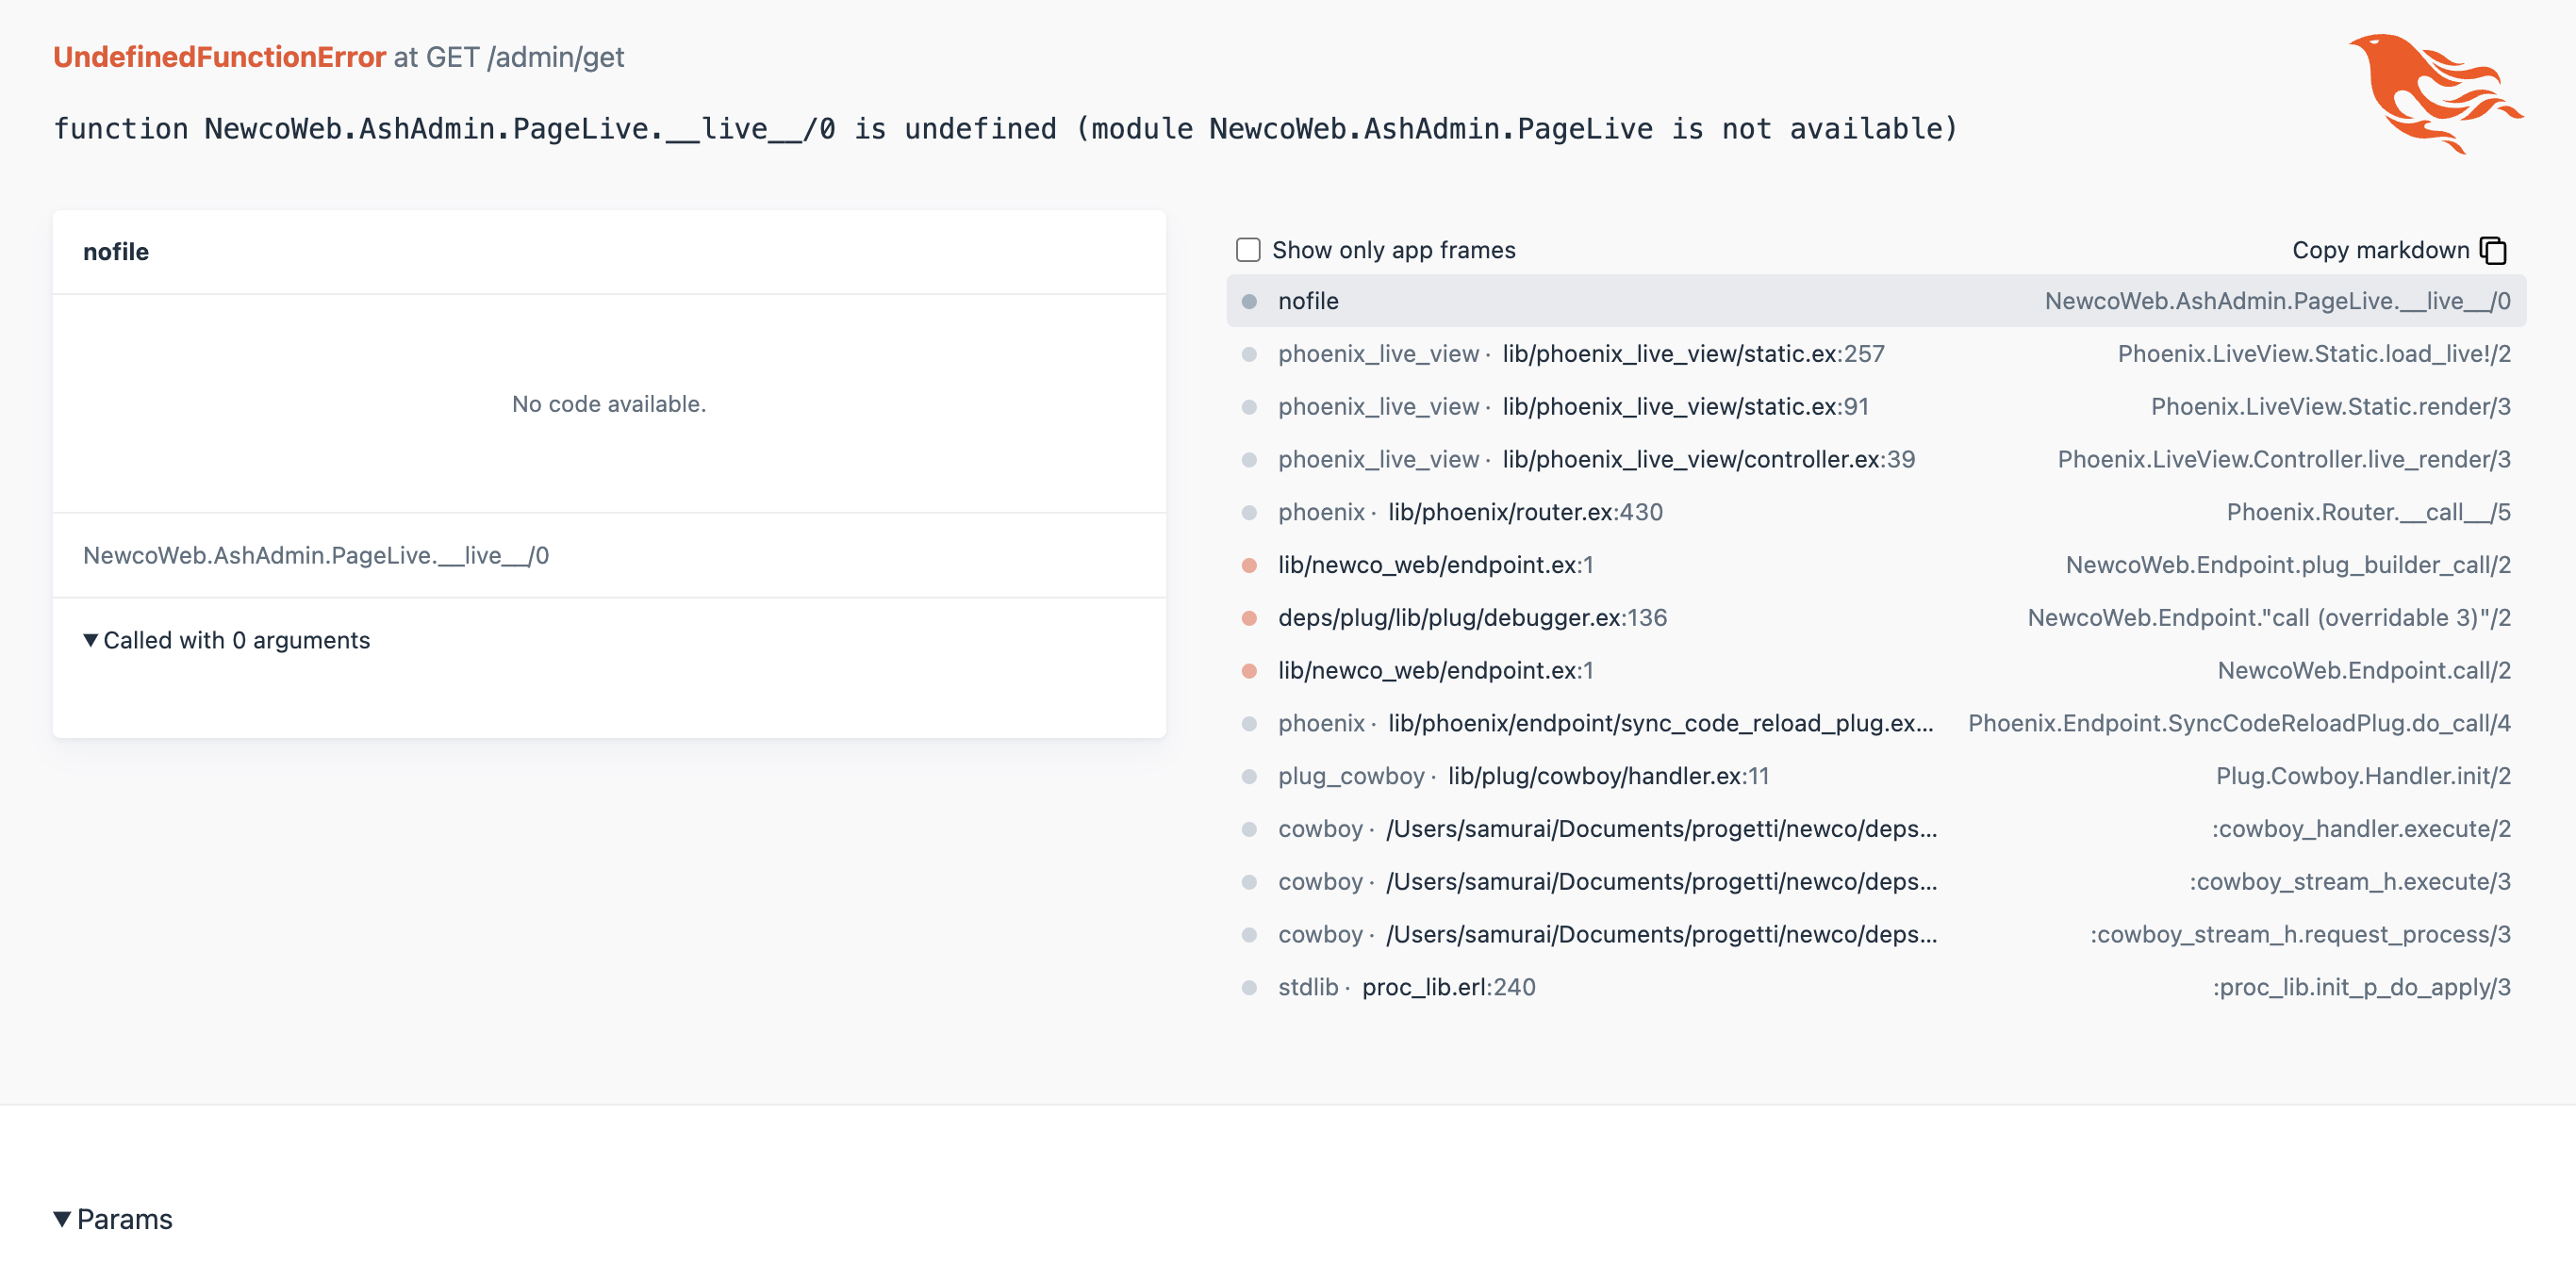Click the gray dot beside static.ex:257 frame
Screen dimensions: 2576x1263
(x=1249, y=354)
